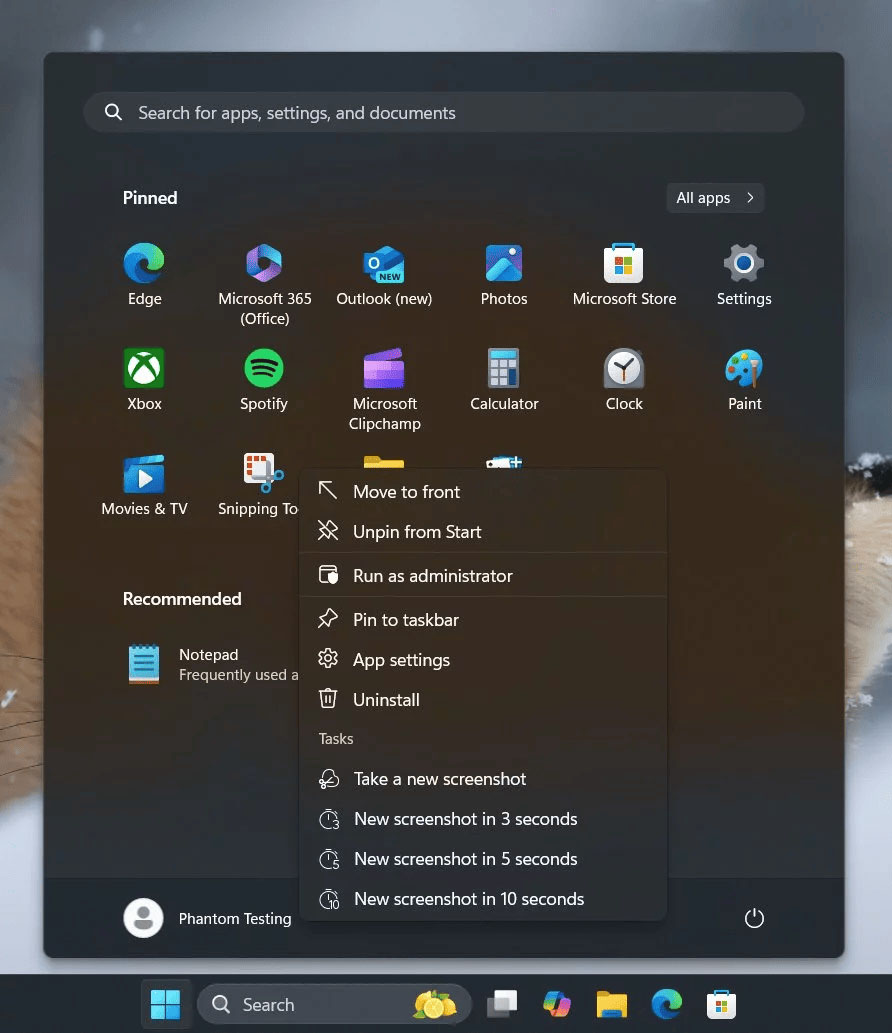This screenshot has width=892, height=1033.
Task: Click the partially hidden folder icon in Pinned
Action: pyautogui.click(x=384, y=462)
